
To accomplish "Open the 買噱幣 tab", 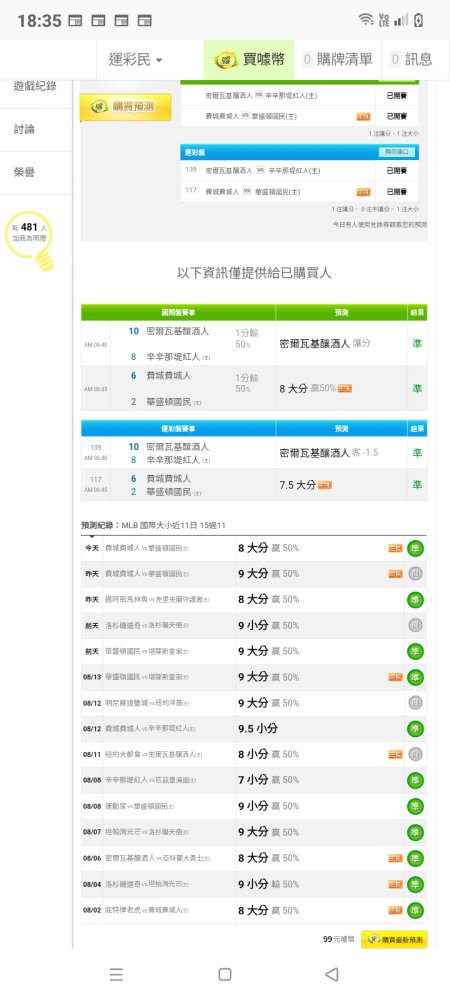I will 249,60.
